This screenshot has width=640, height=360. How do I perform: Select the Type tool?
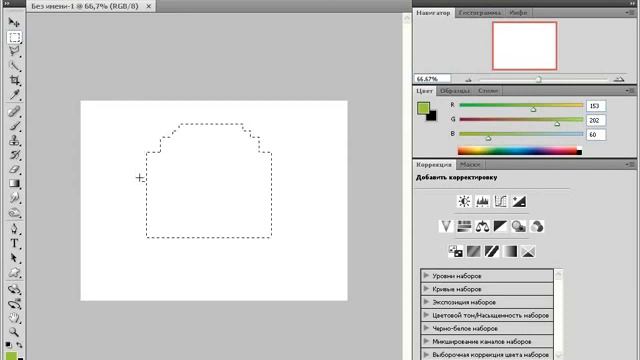click(14, 243)
